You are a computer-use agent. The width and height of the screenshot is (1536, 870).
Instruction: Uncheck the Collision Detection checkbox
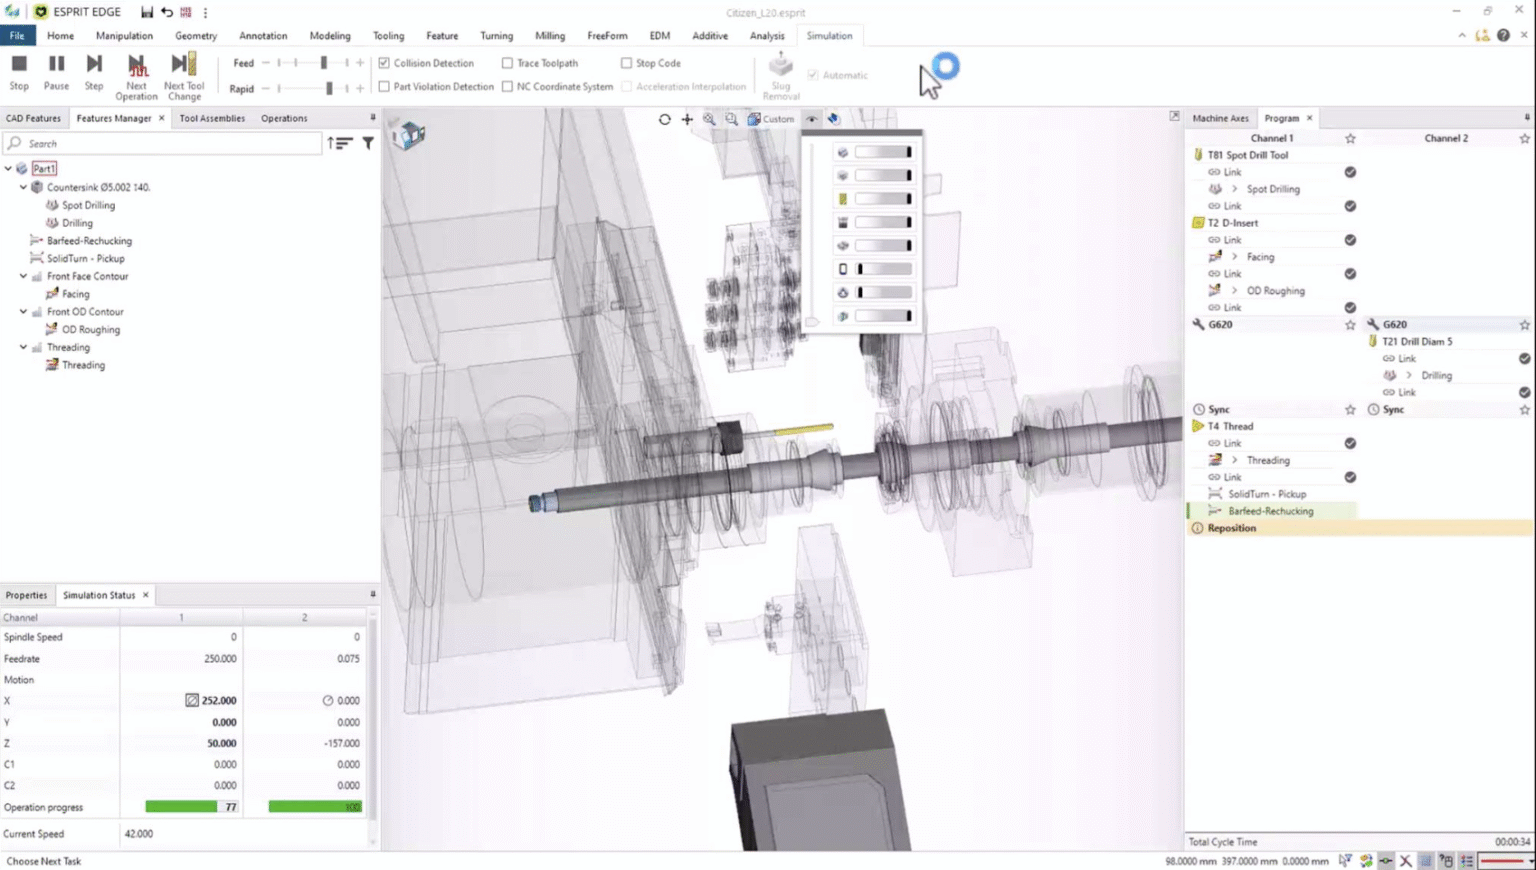[x=384, y=62]
